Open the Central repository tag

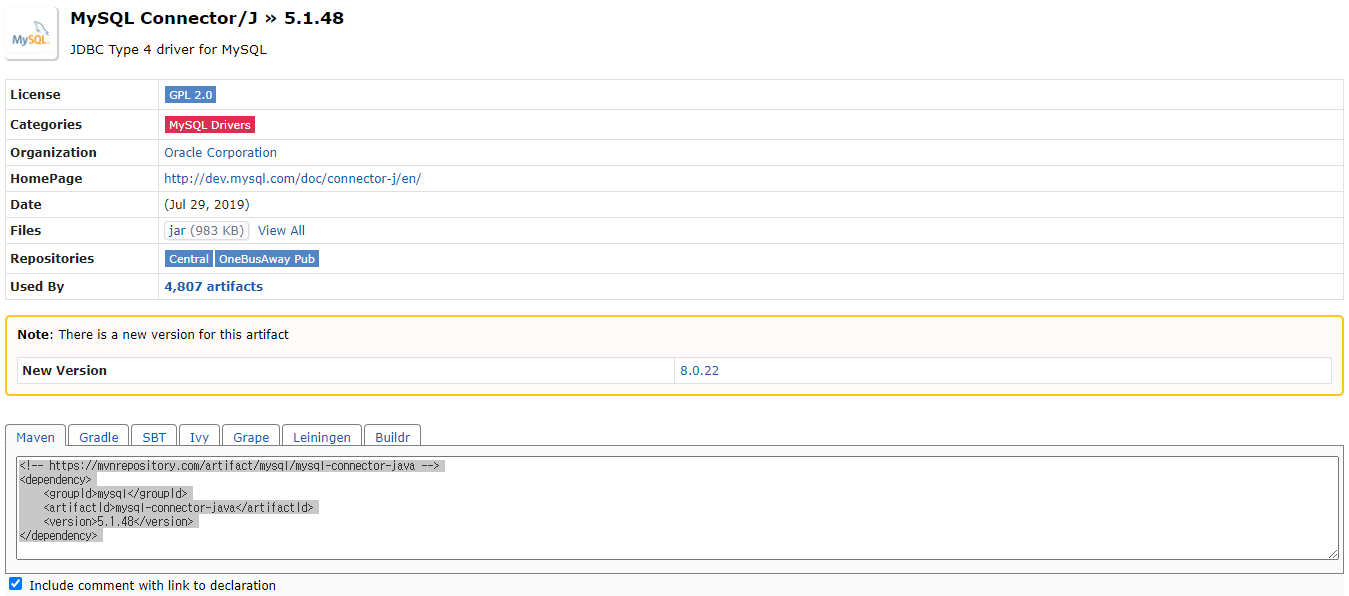pos(189,259)
